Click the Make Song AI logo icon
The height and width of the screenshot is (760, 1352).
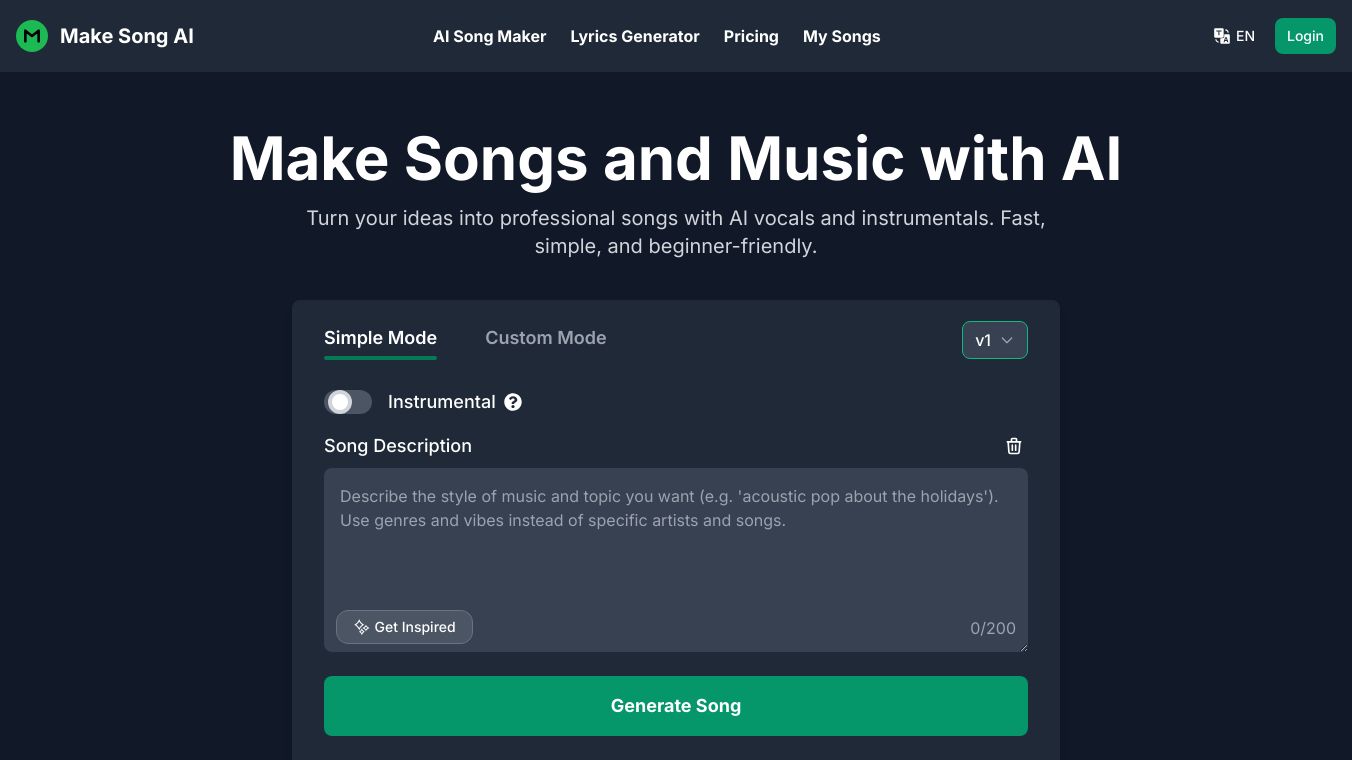tap(32, 36)
